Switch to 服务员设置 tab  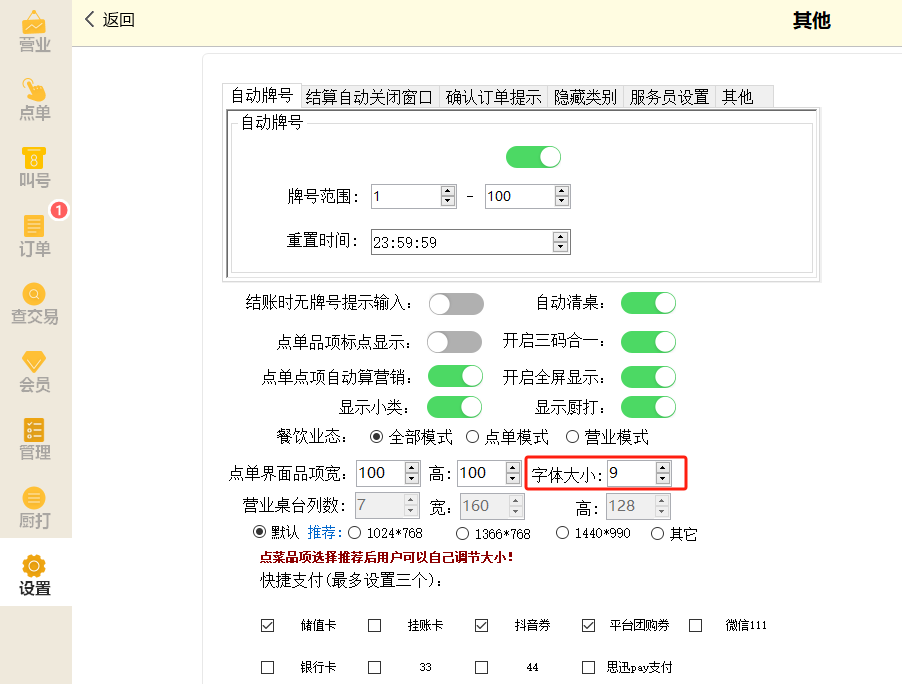[x=668, y=97]
